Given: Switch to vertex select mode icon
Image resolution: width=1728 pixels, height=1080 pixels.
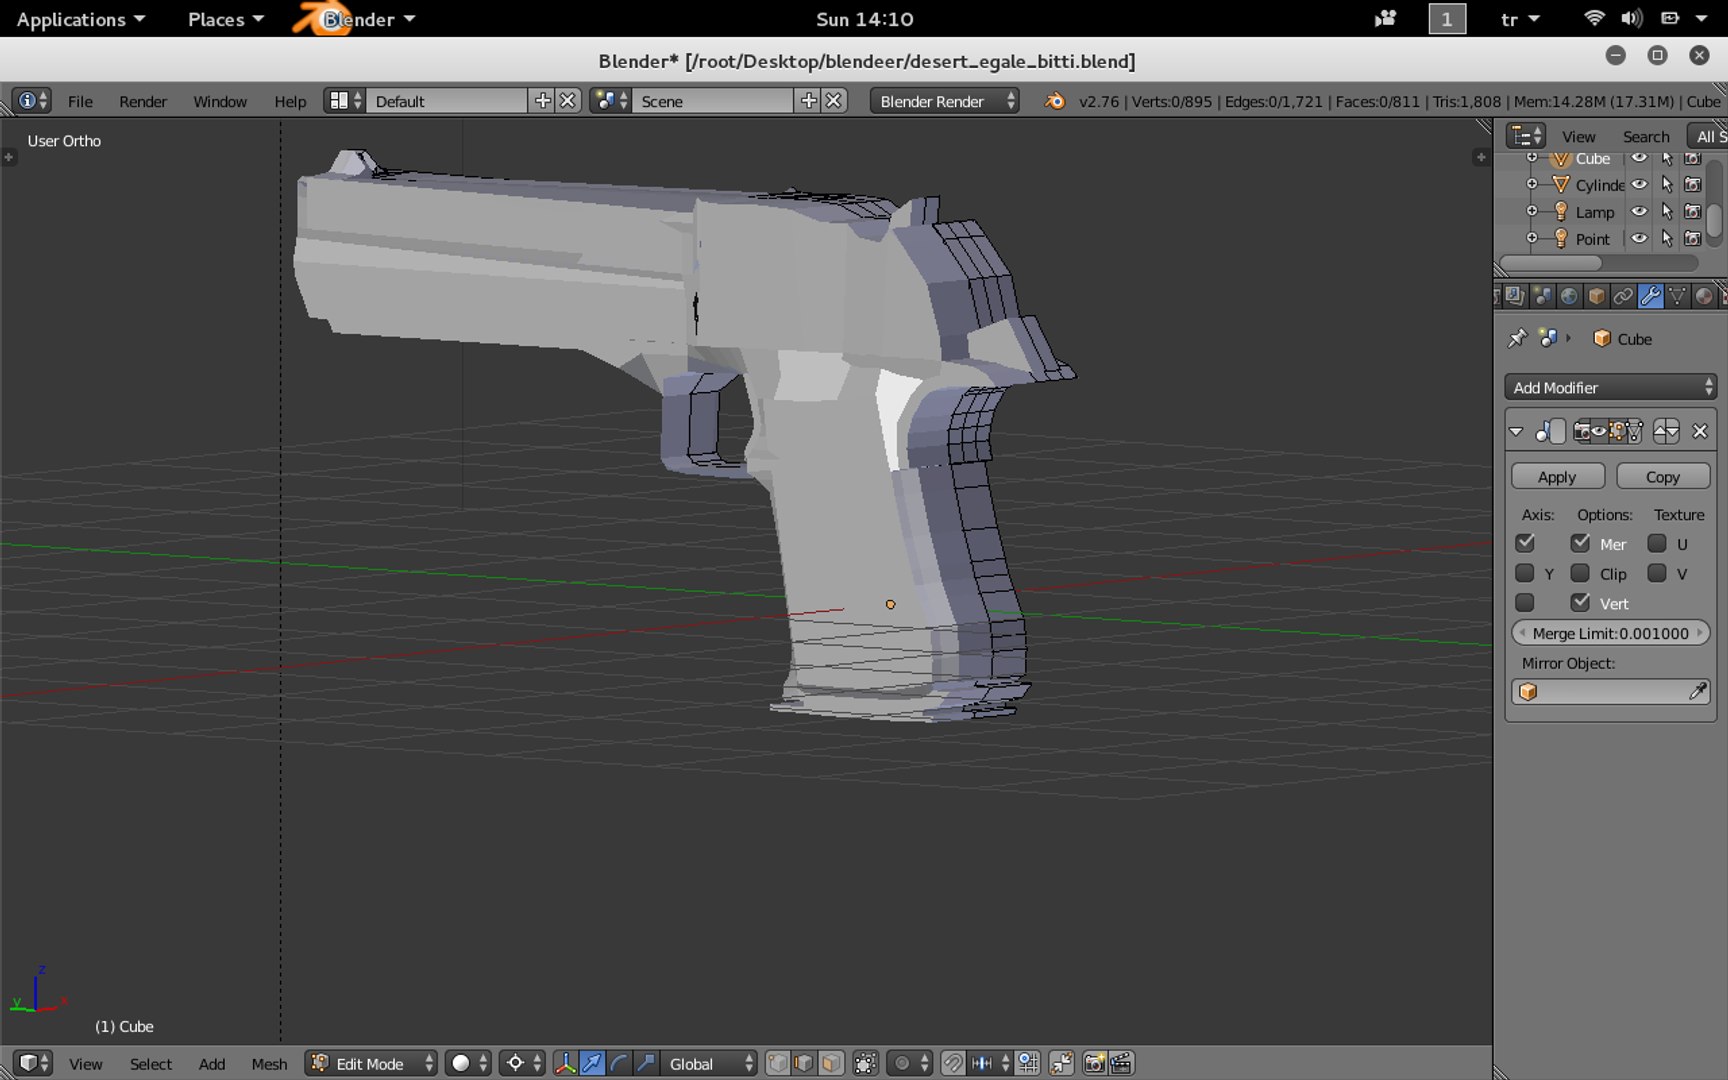Looking at the screenshot, I should coord(778,1063).
